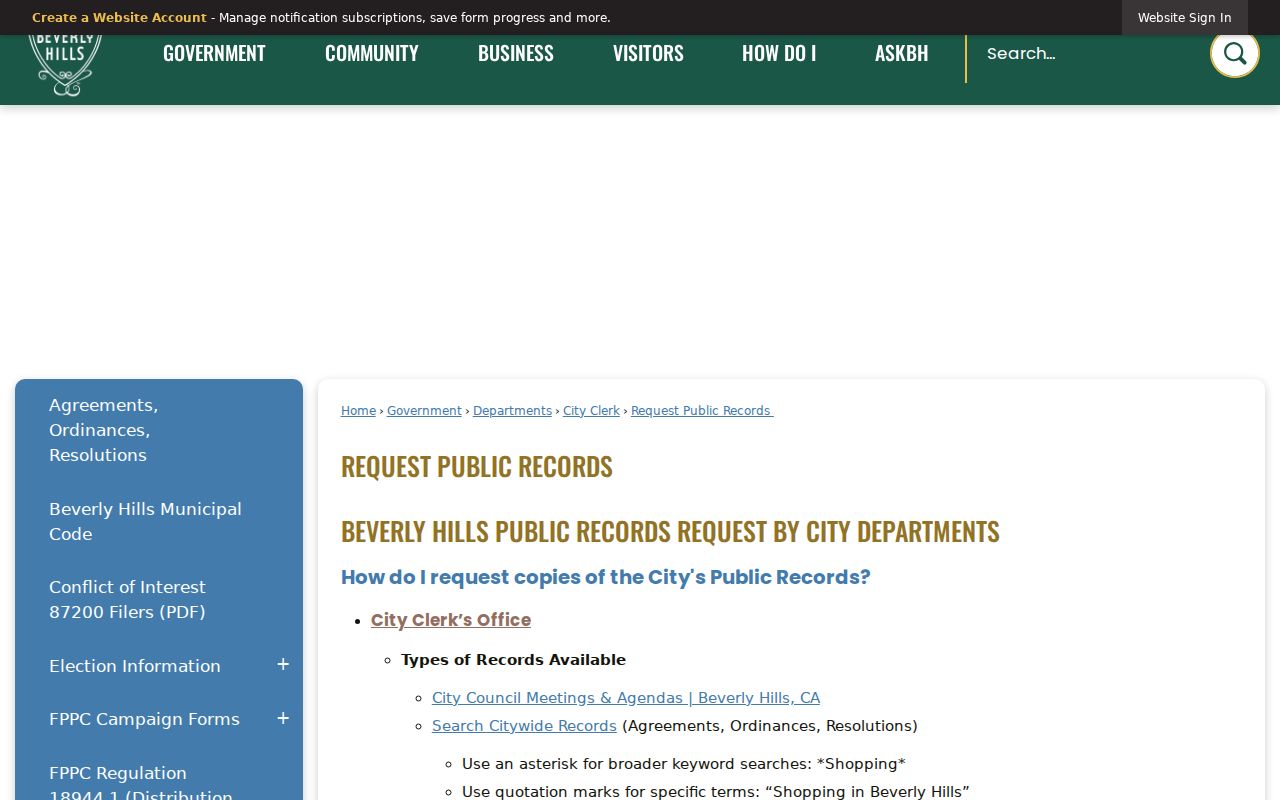Select Agreements, Ordinances, Resolutions sidebar item

159,430
